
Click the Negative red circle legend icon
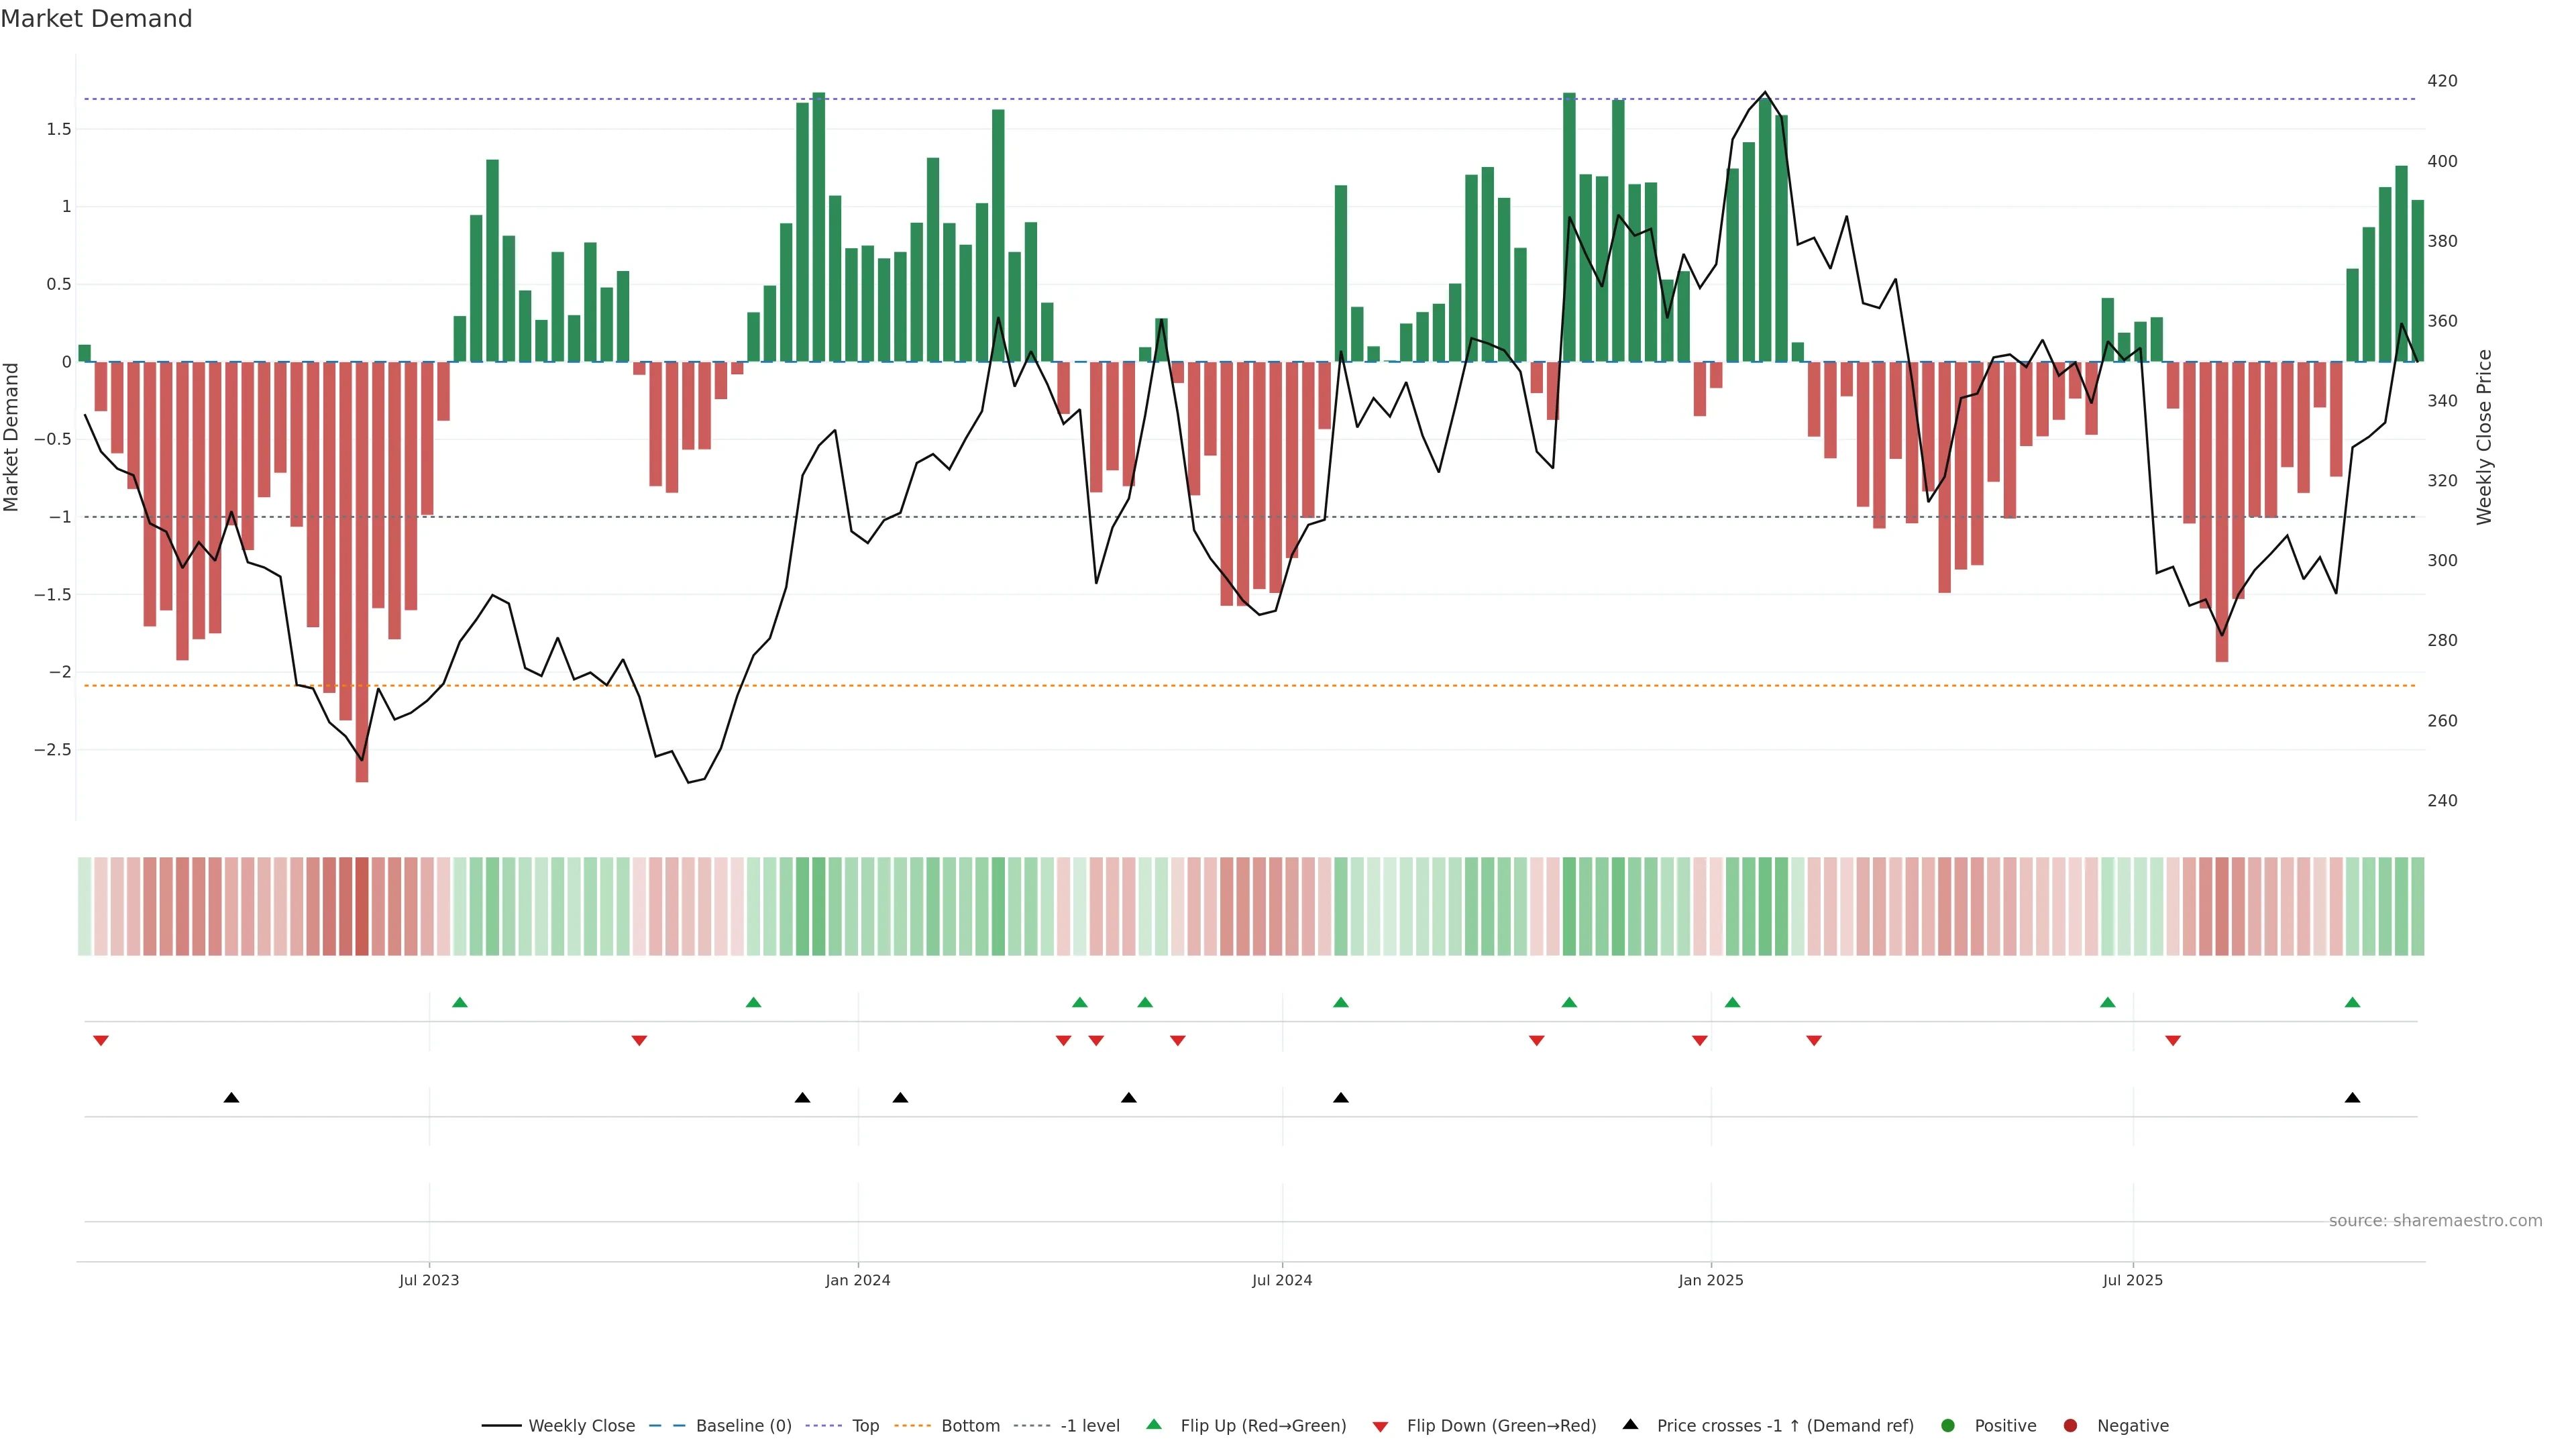(2070, 1426)
